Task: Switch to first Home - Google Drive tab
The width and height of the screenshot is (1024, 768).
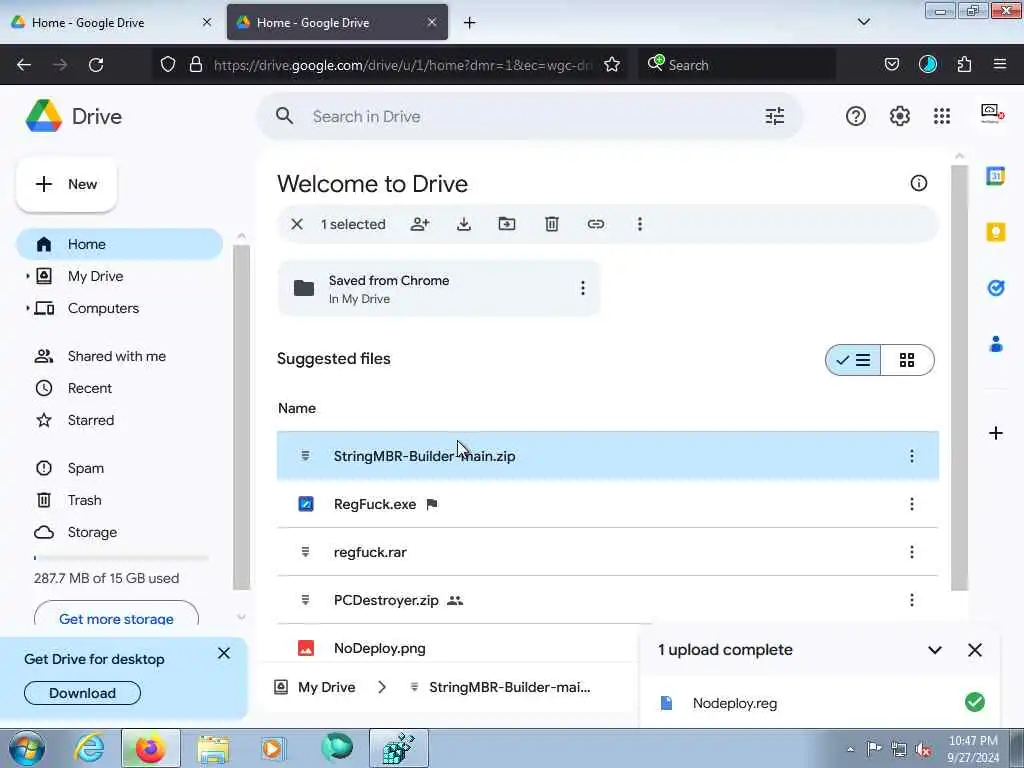Action: click(111, 22)
